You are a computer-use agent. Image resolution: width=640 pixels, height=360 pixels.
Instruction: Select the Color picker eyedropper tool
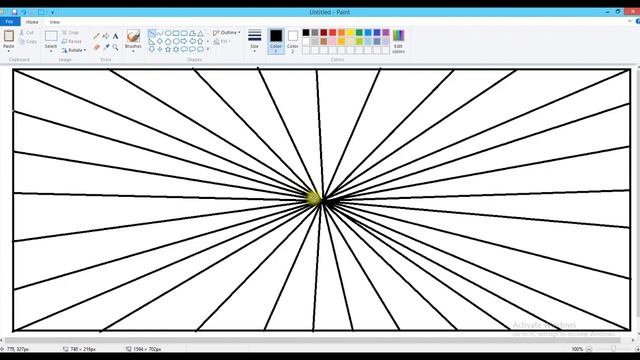pyautogui.click(x=106, y=47)
